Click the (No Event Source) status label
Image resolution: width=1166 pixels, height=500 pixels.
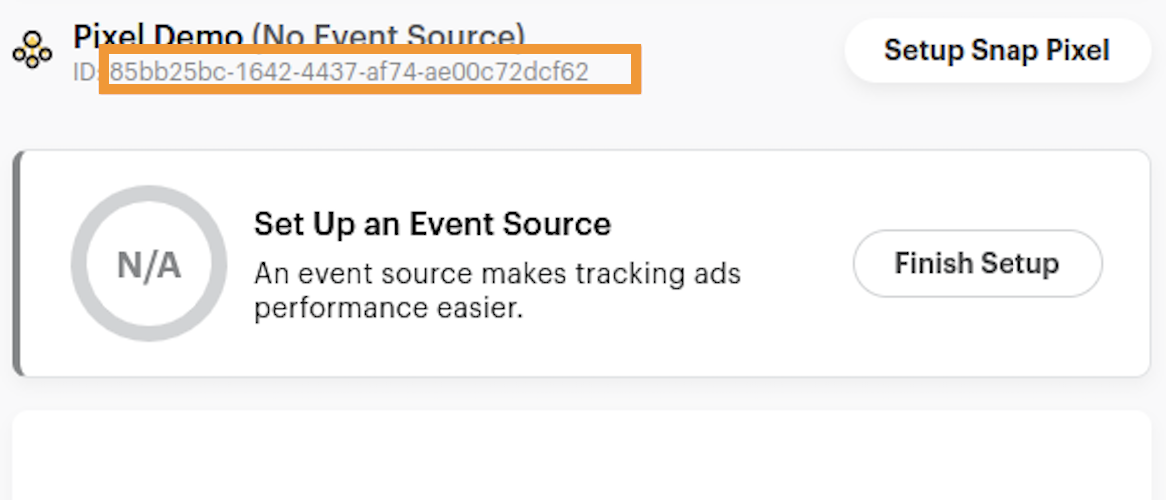point(388,38)
